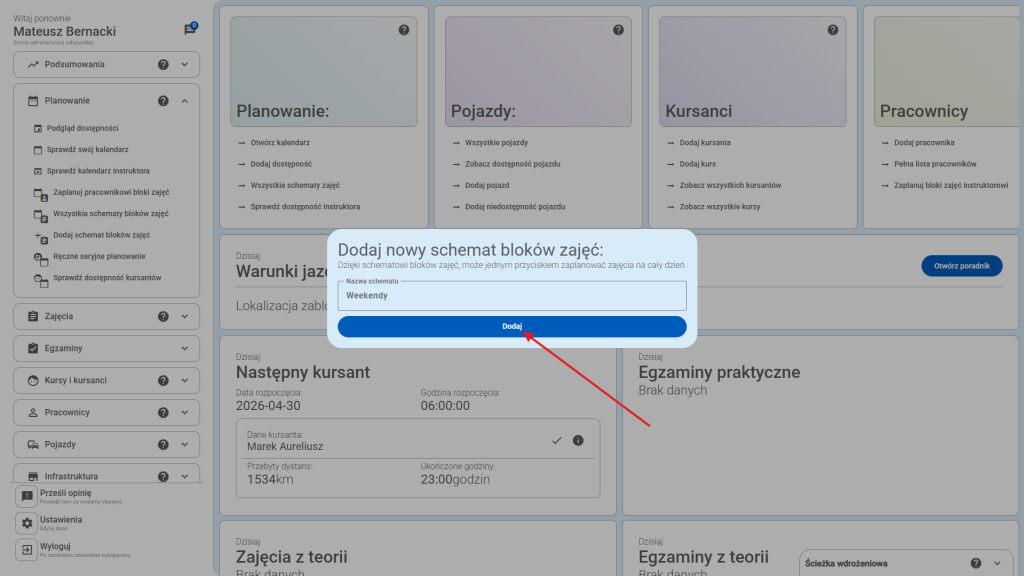This screenshot has height=576, width=1024.
Task: Click the help icon on Ścieżka wdrożeniowa
Action: (x=976, y=563)
